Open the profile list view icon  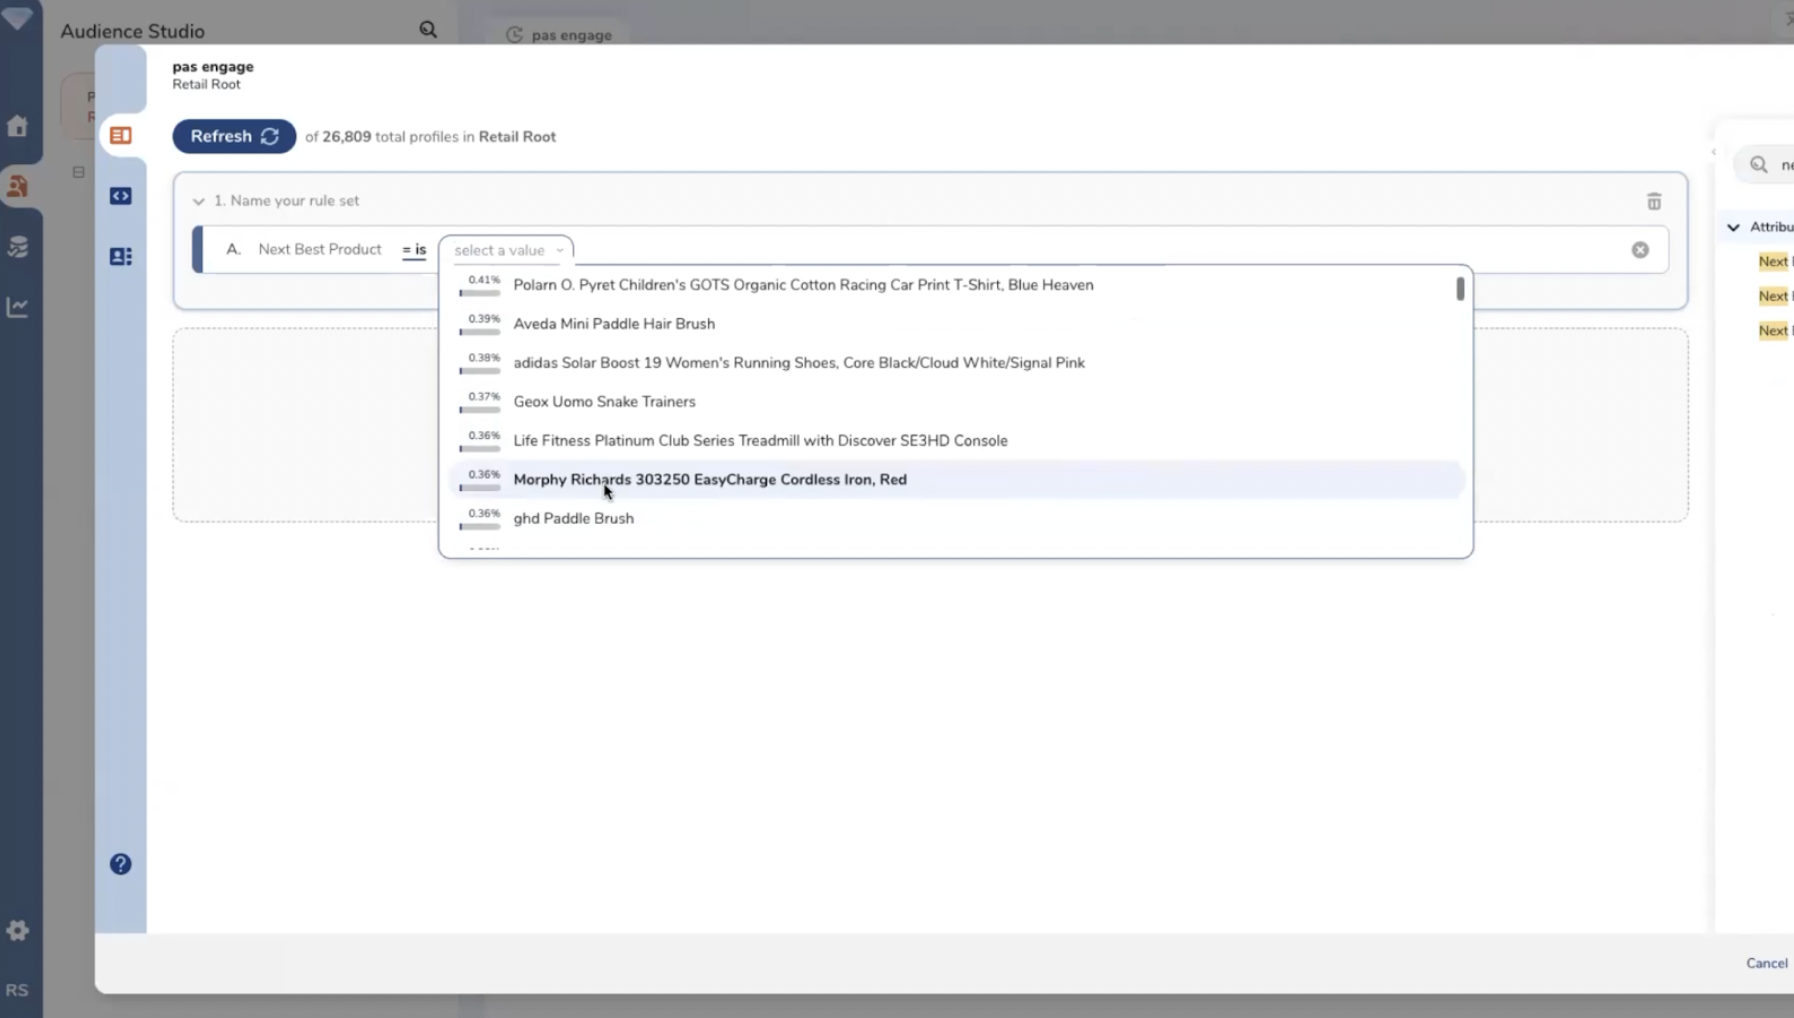(121, 257)
